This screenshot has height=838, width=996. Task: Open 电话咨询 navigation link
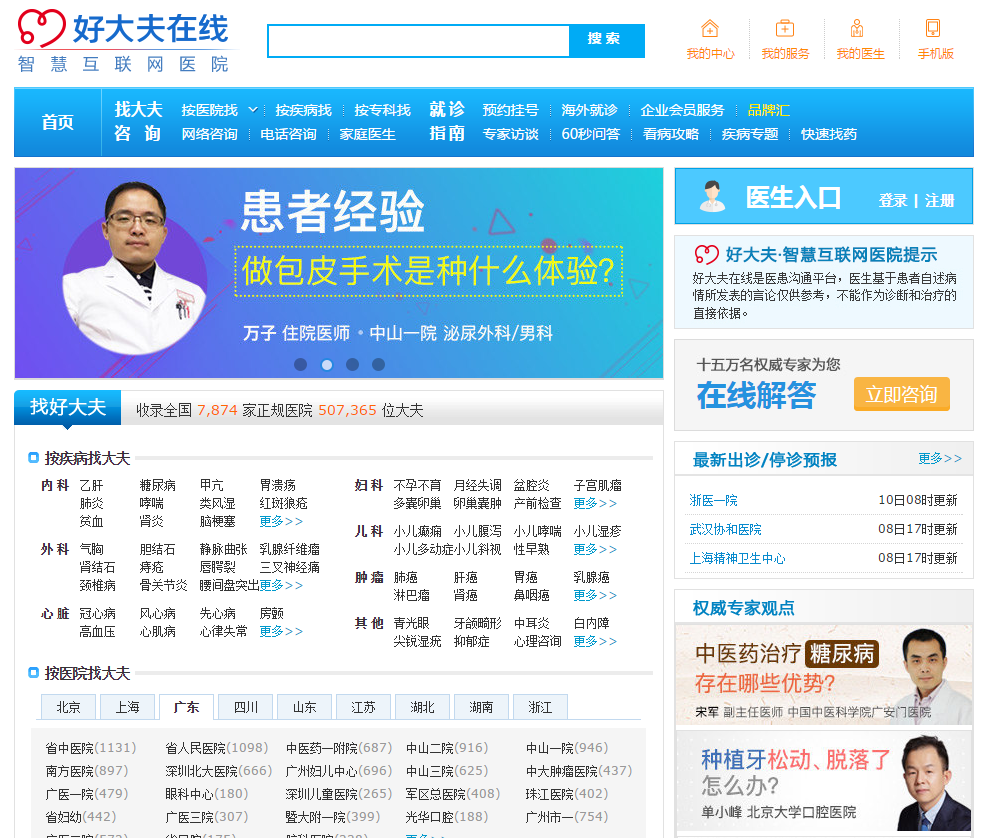[x=288, y=134]
